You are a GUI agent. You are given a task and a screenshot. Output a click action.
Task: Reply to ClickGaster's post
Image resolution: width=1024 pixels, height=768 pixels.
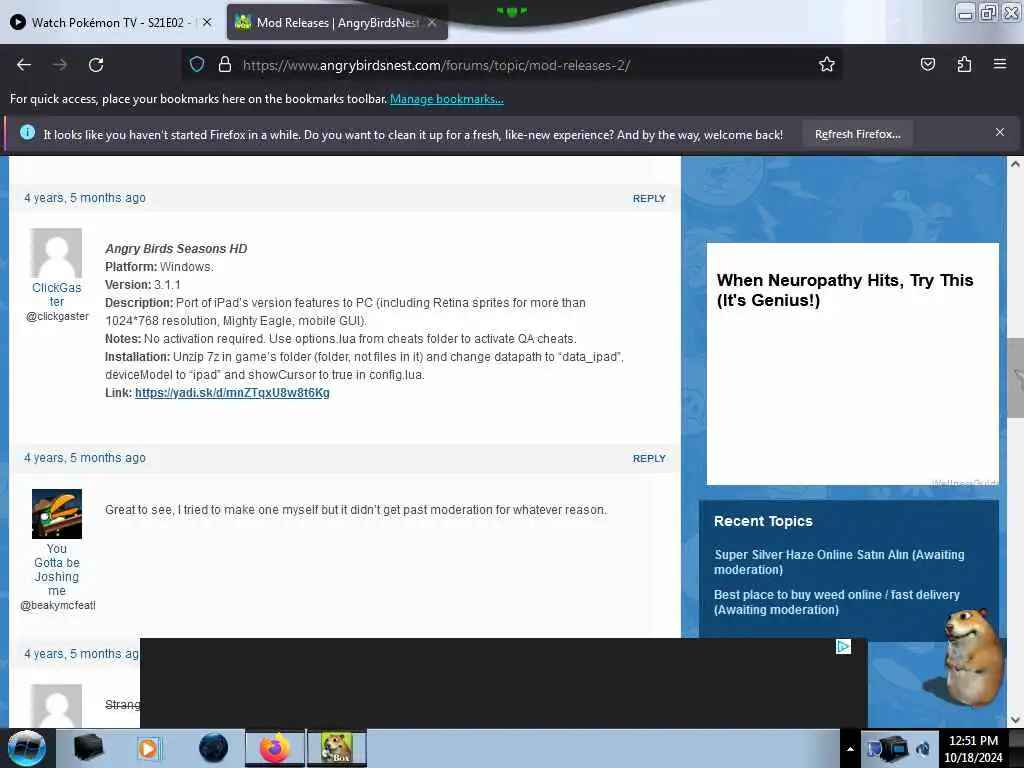649,199
